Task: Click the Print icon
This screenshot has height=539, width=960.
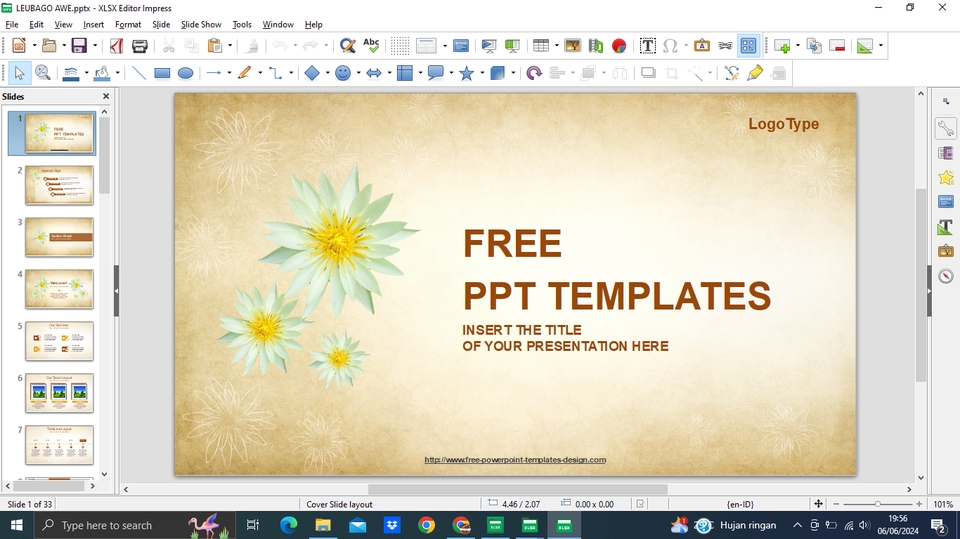Action: click(x=140, y=46)
